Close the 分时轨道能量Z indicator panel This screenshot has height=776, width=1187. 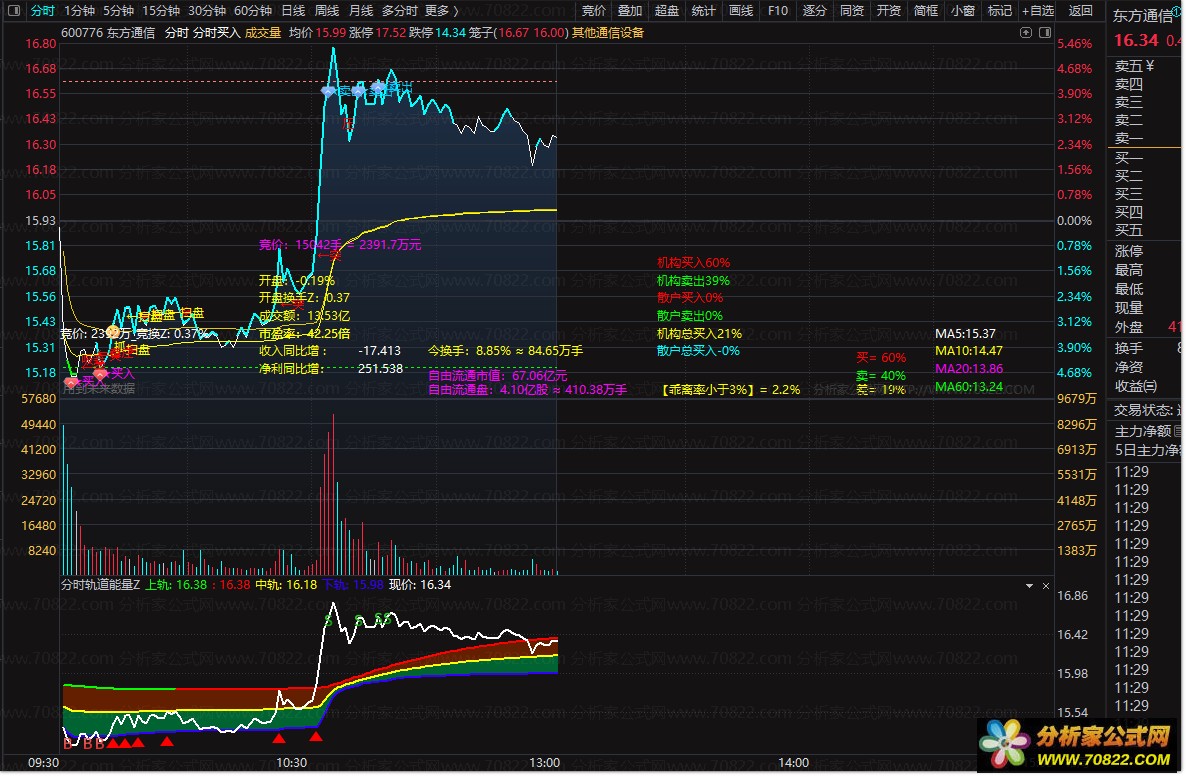click(1046, 585)
